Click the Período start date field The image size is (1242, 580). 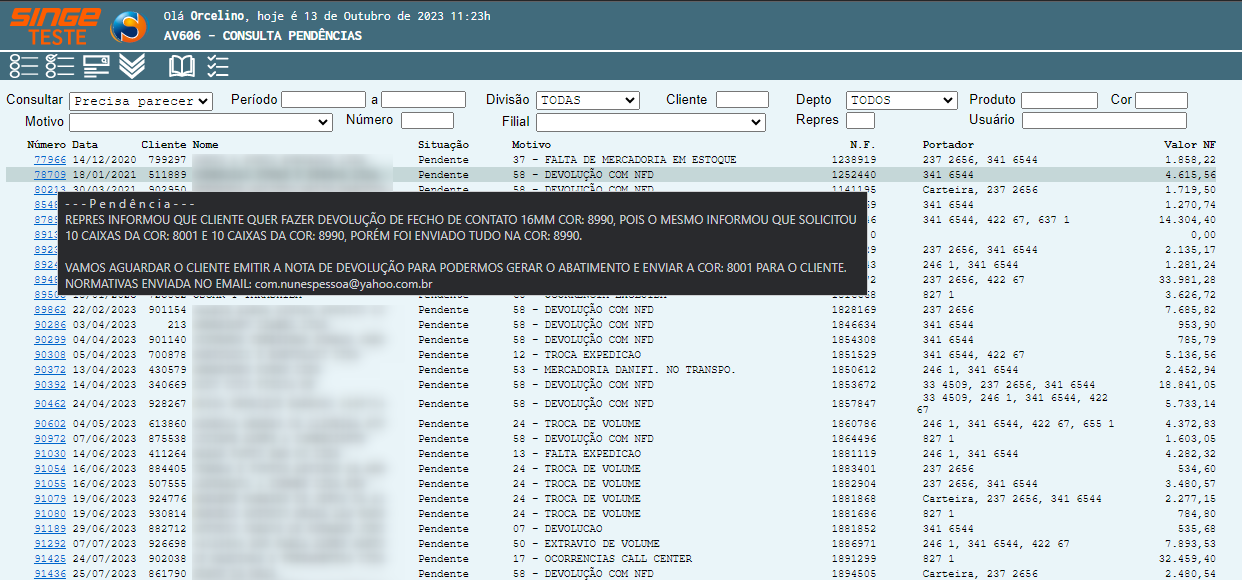click(323, 100)
